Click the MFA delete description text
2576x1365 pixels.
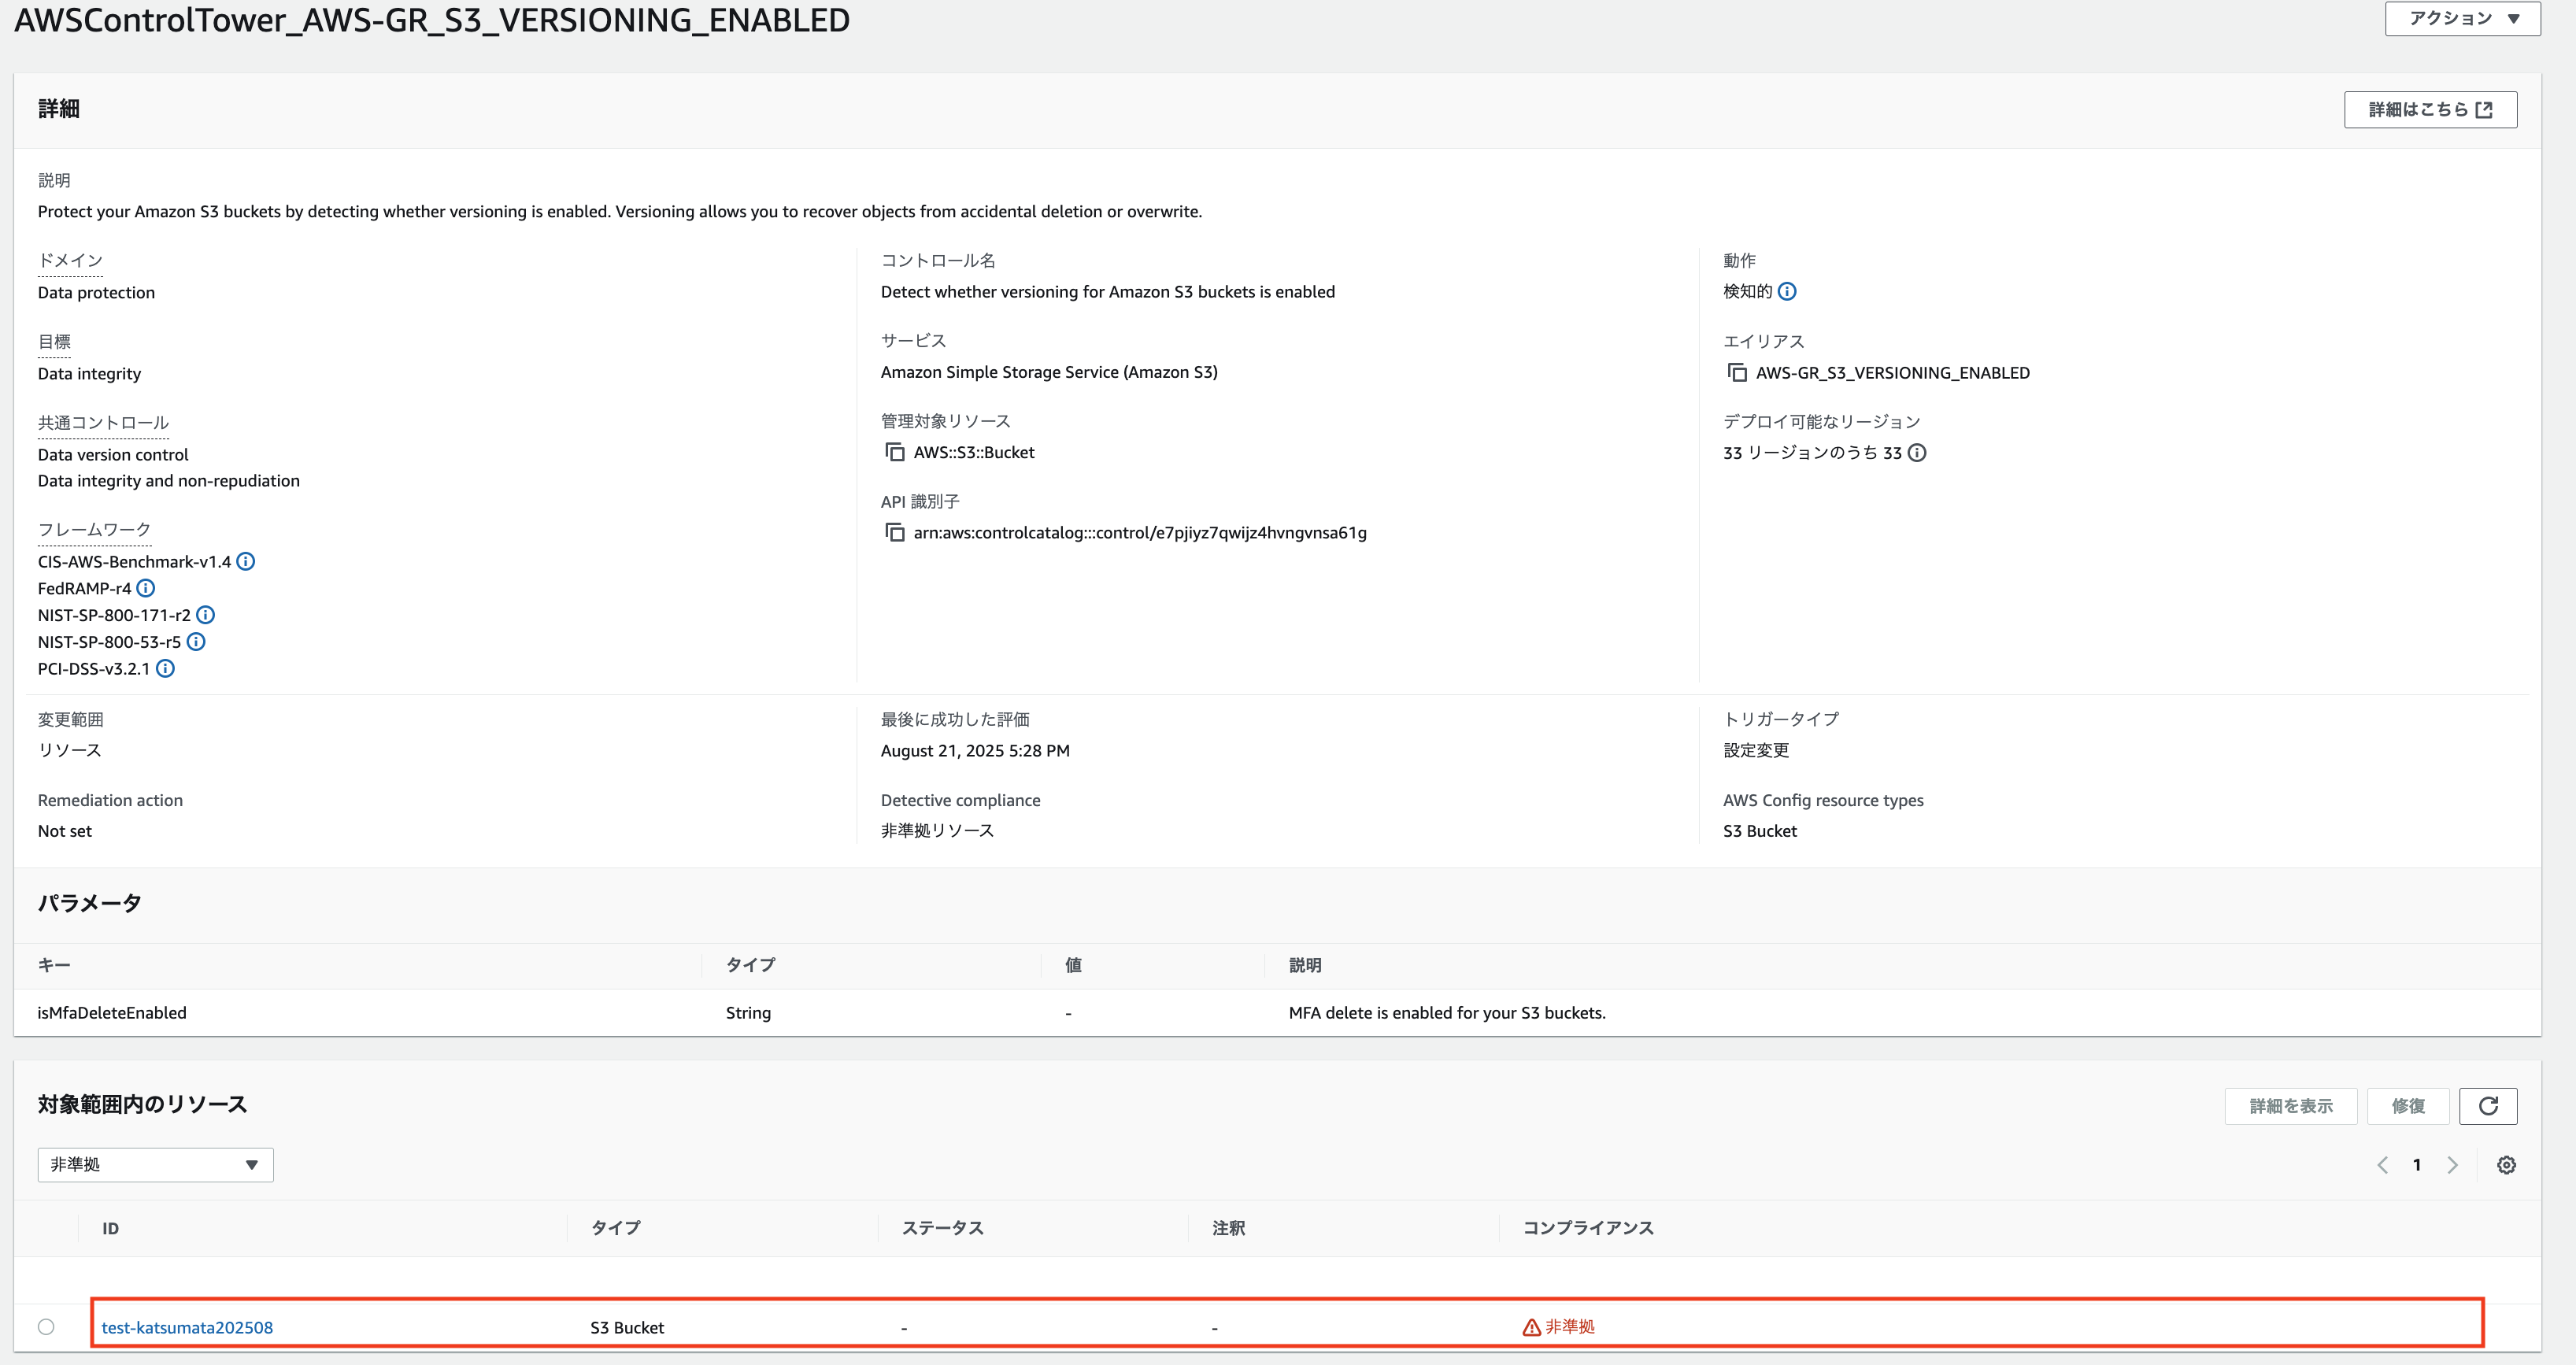coord(1447,1012)
